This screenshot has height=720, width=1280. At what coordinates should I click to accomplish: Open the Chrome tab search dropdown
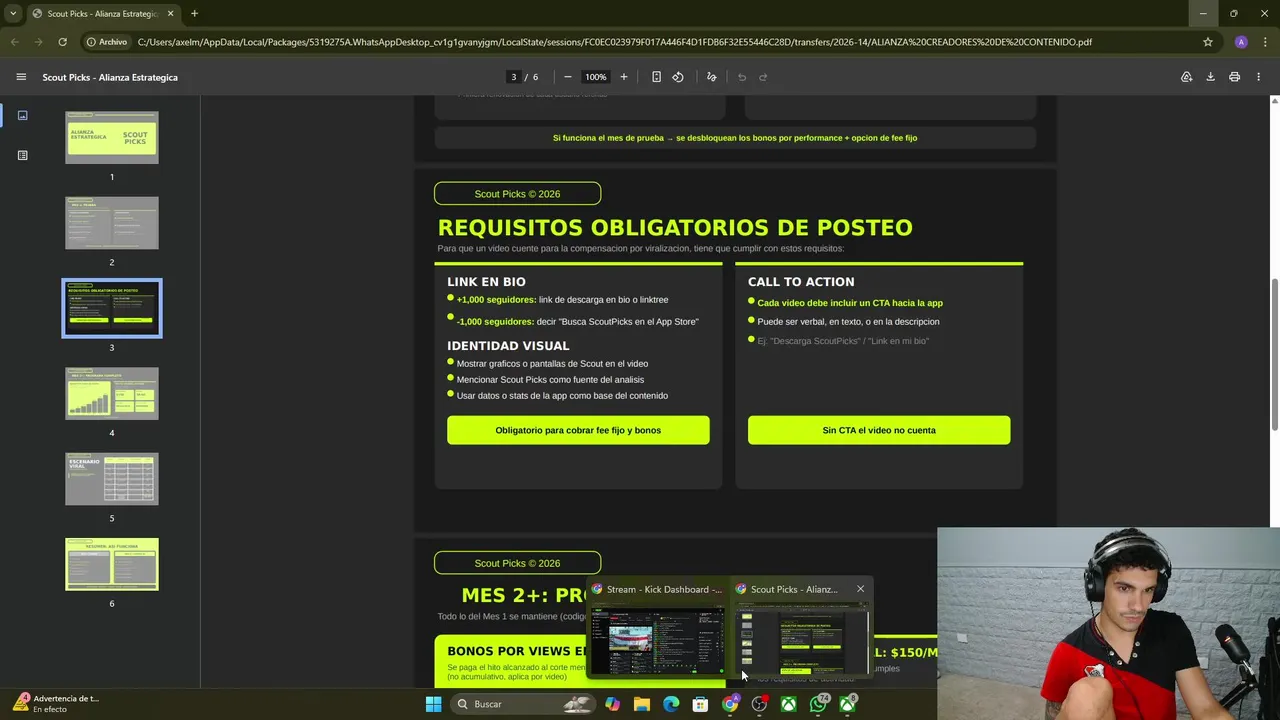point(13,14)
